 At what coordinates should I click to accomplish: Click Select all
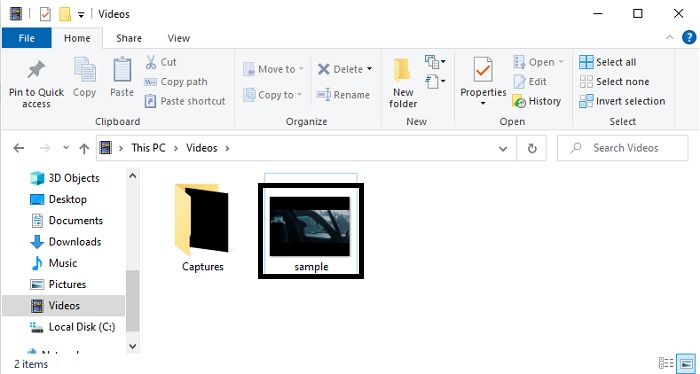pos(608,62)
